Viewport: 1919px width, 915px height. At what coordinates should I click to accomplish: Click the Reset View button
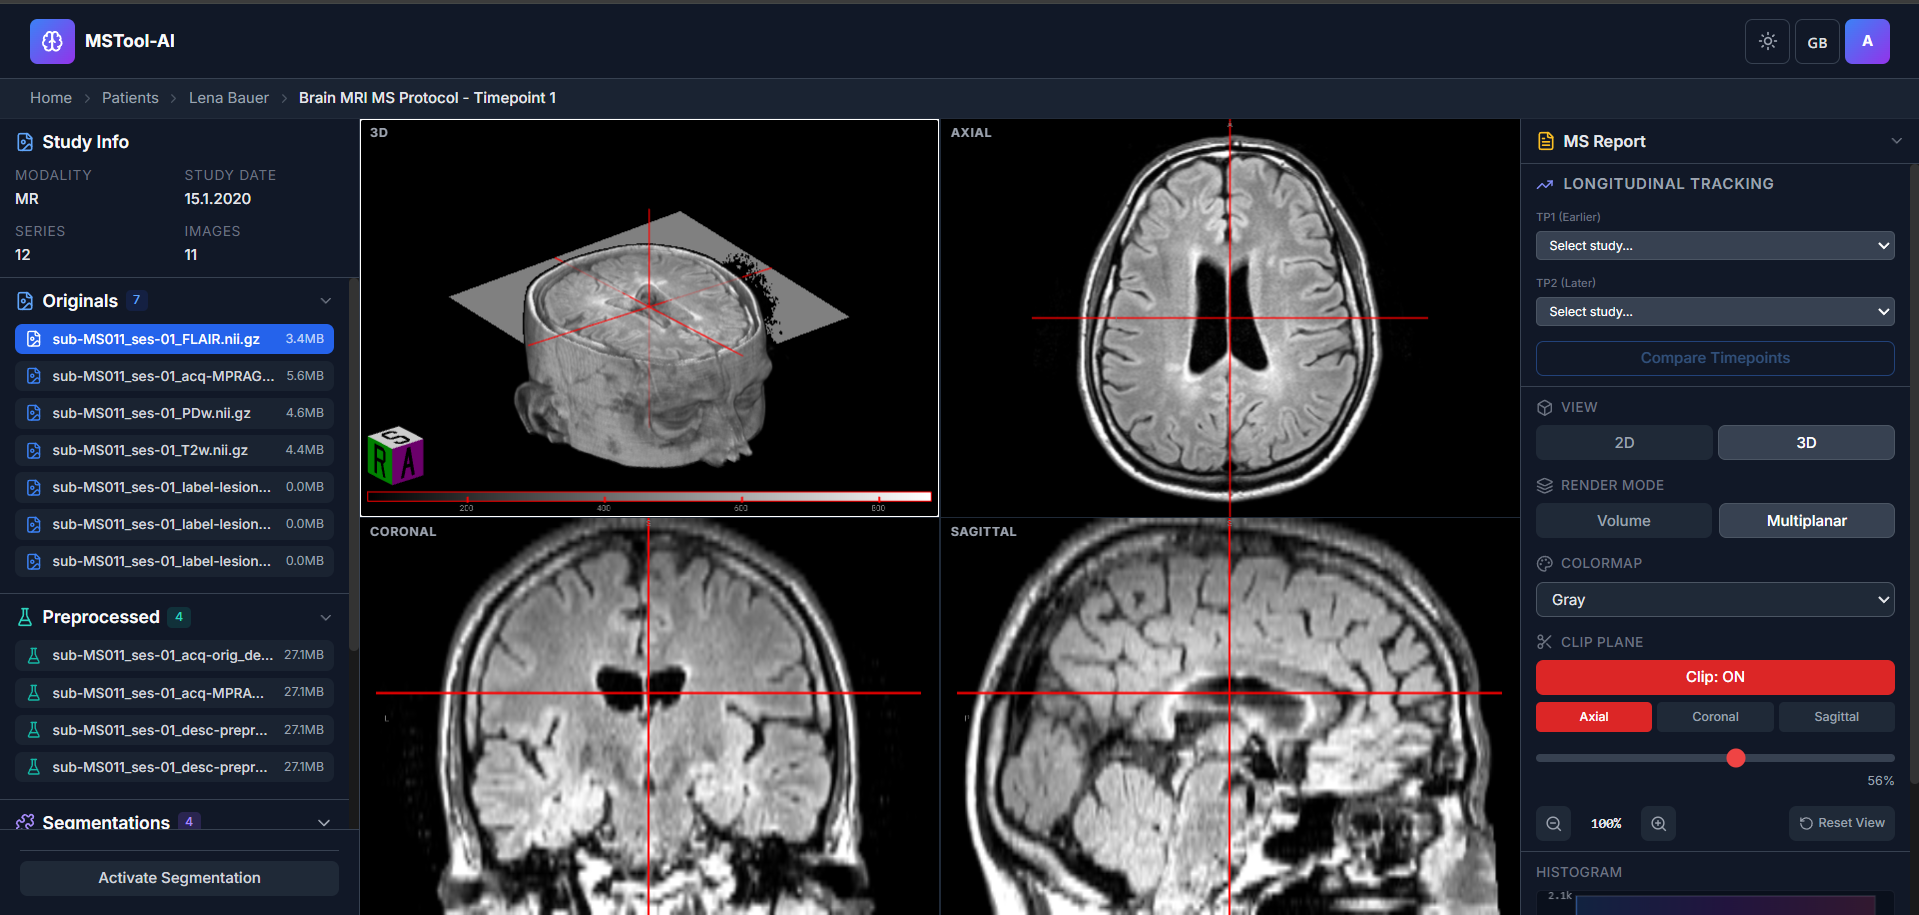point(1841,823)
